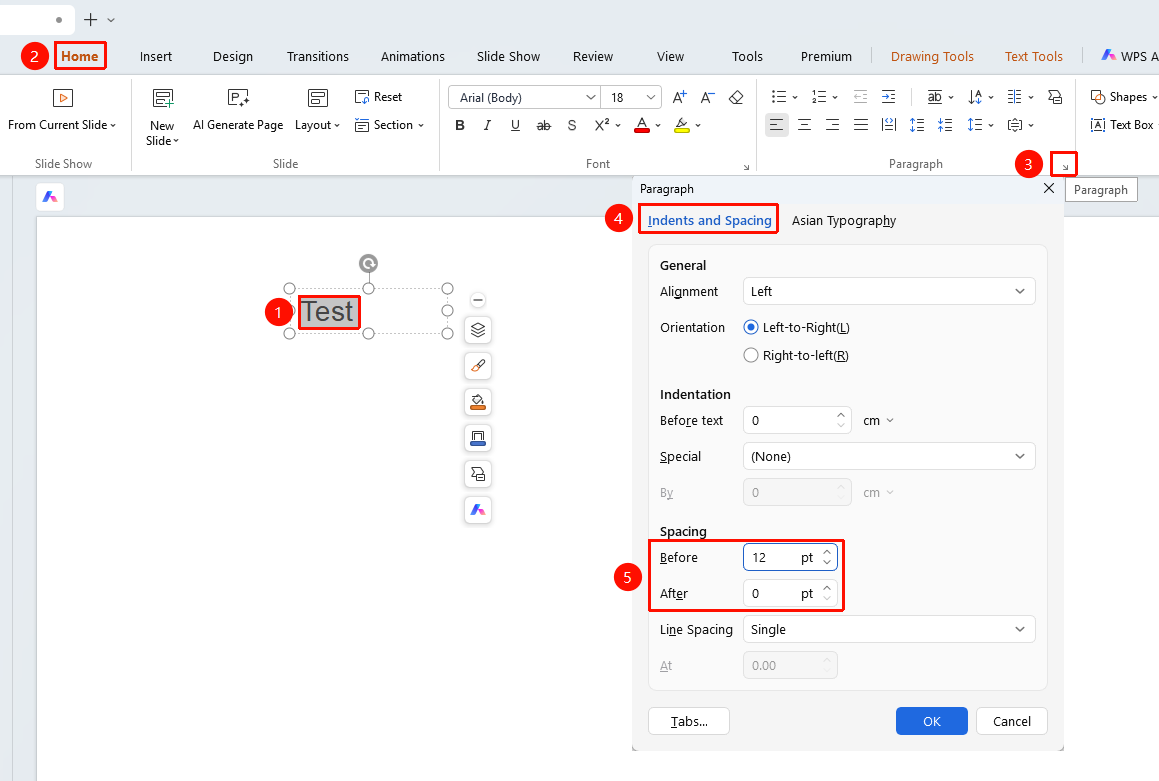Open the font color picker
This screenshot has width=1159, height=781.
point(658,126)
